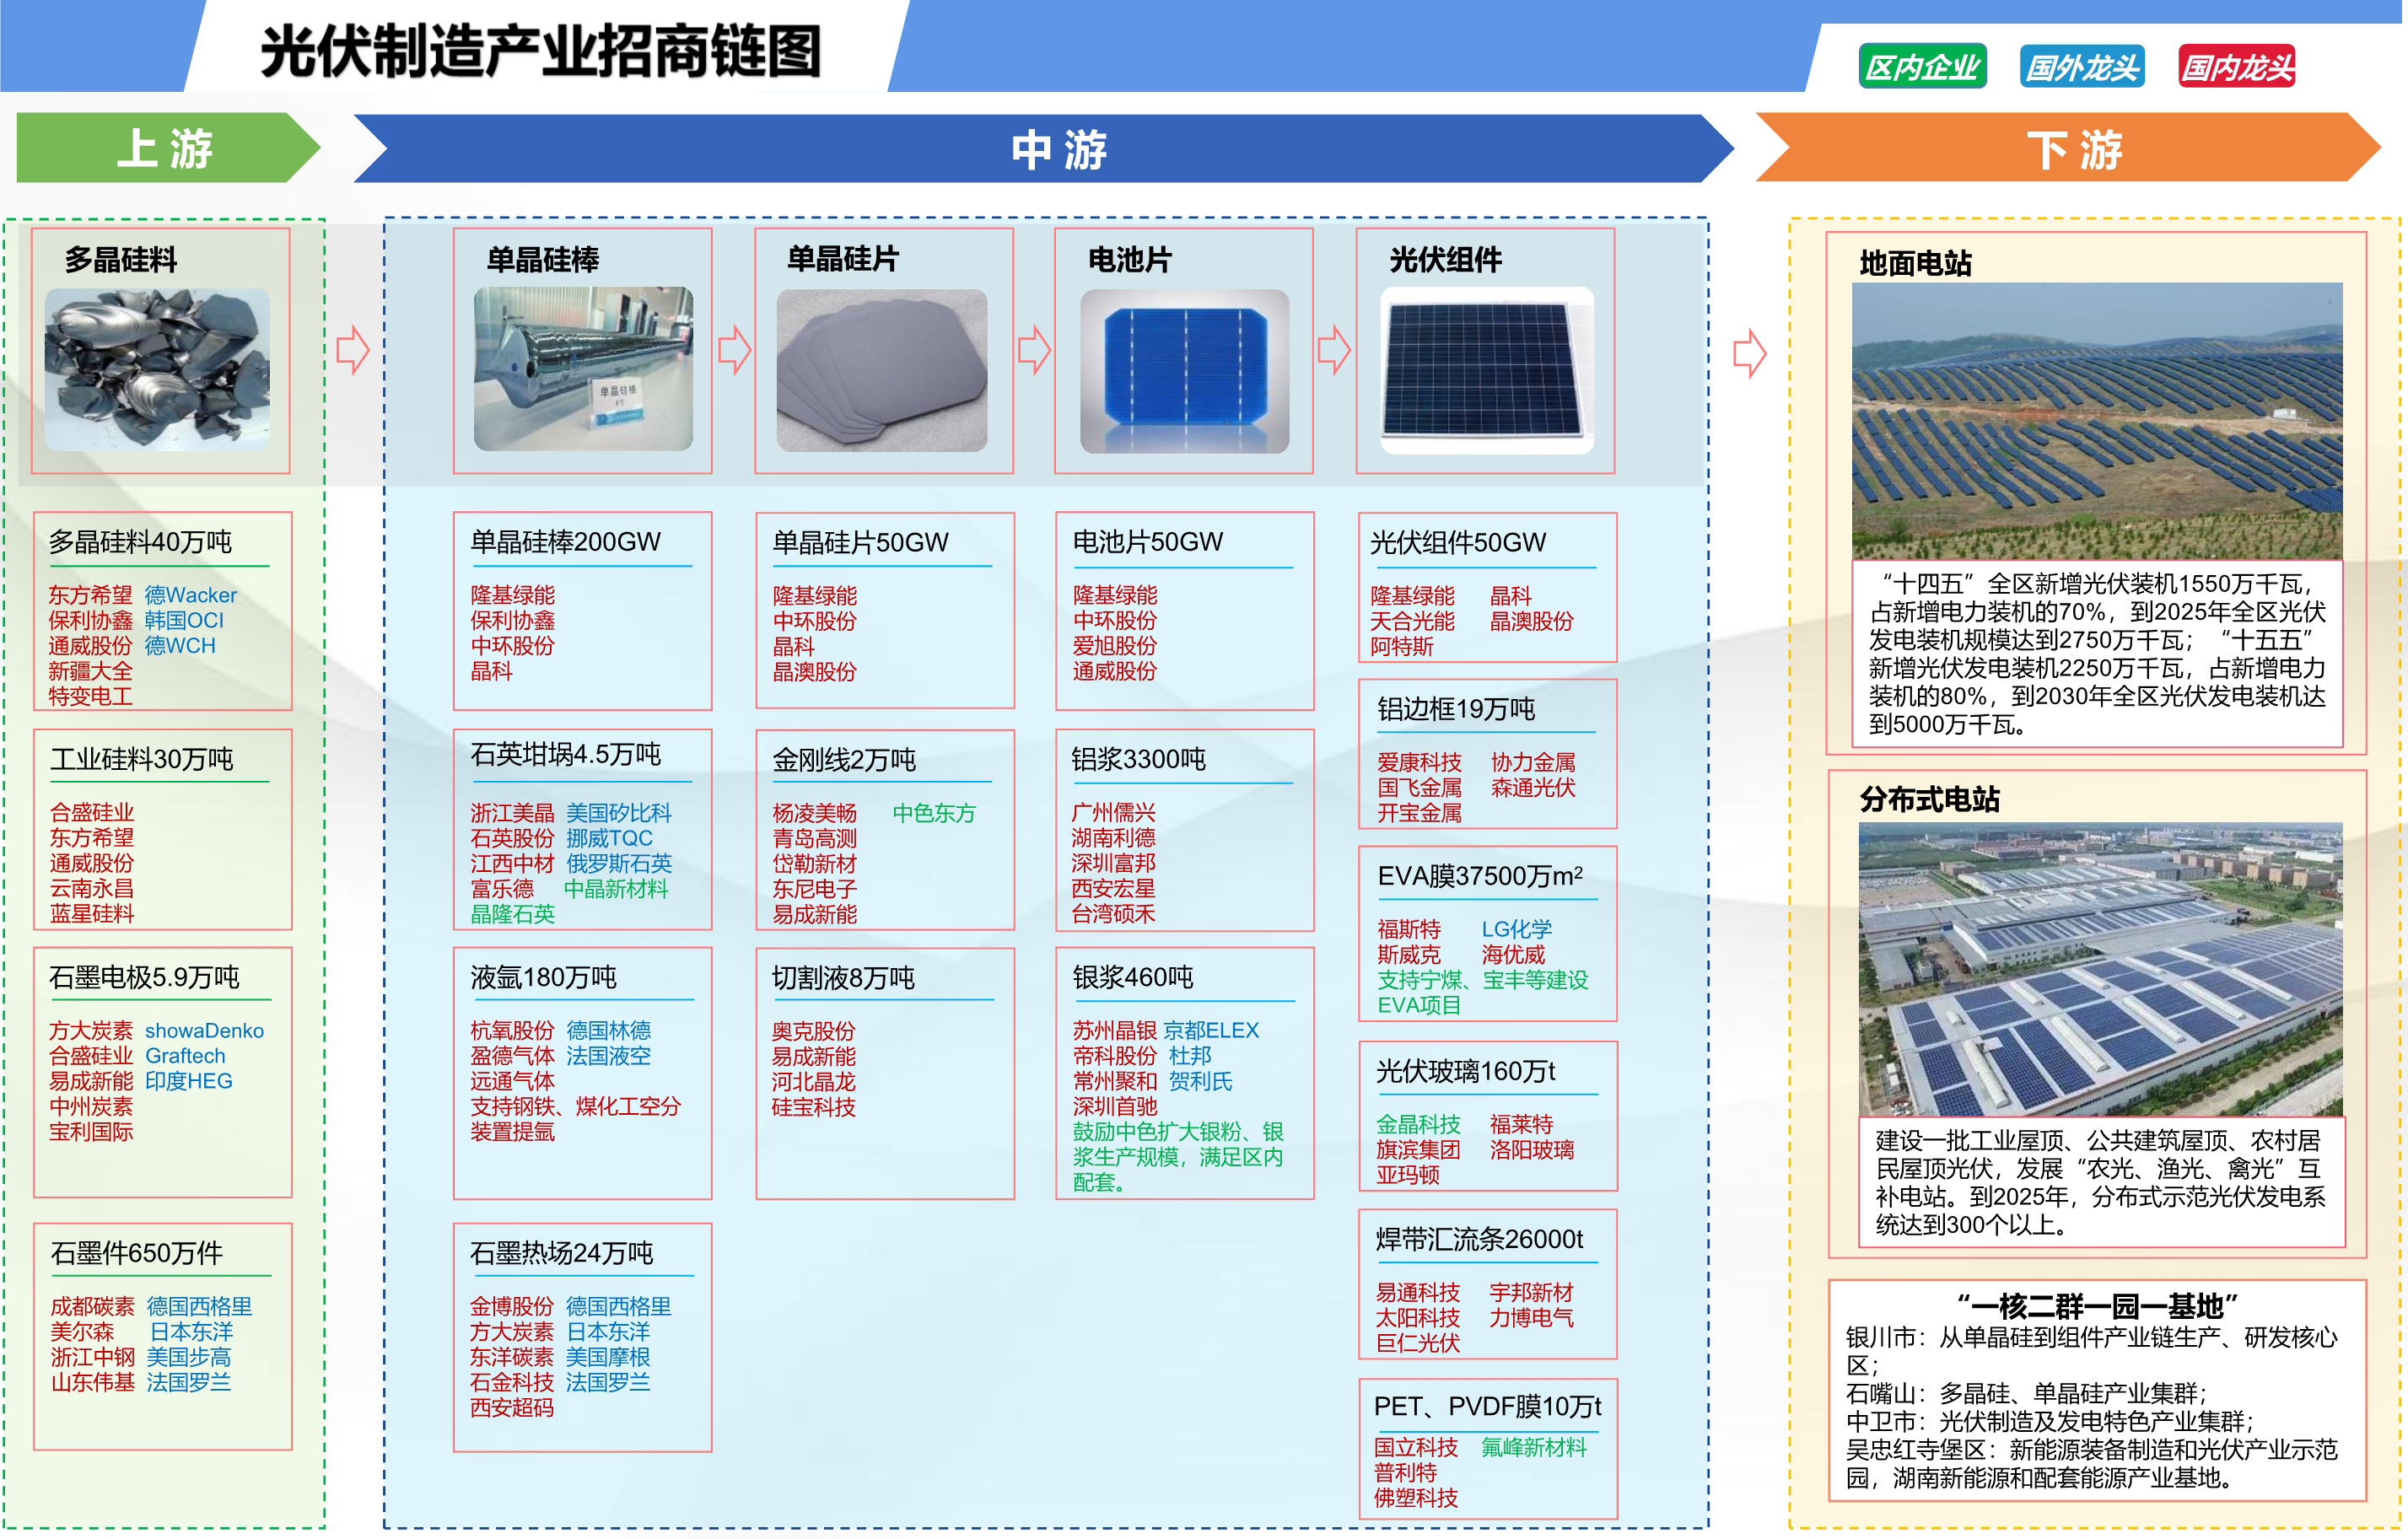Click the 国外龙头 blue legend badge
The image size is (2408, 1539).
coord(2082,67)
